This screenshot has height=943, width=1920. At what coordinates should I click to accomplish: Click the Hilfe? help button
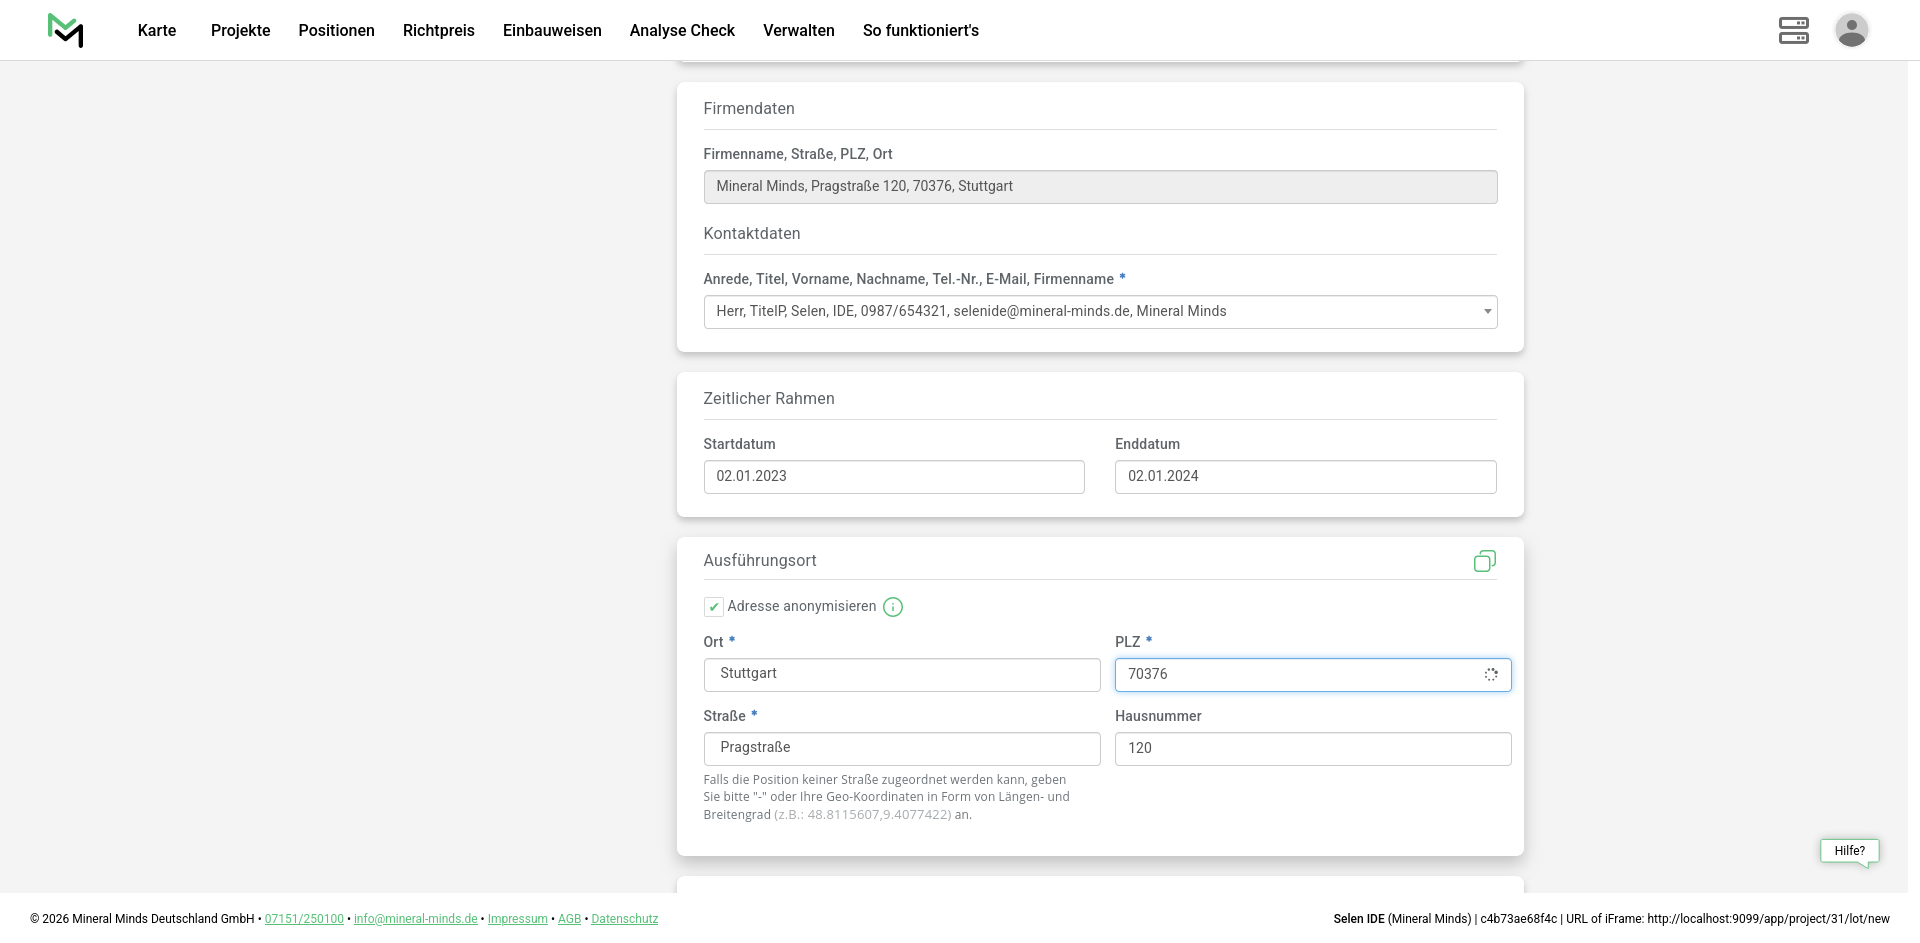1849,851
